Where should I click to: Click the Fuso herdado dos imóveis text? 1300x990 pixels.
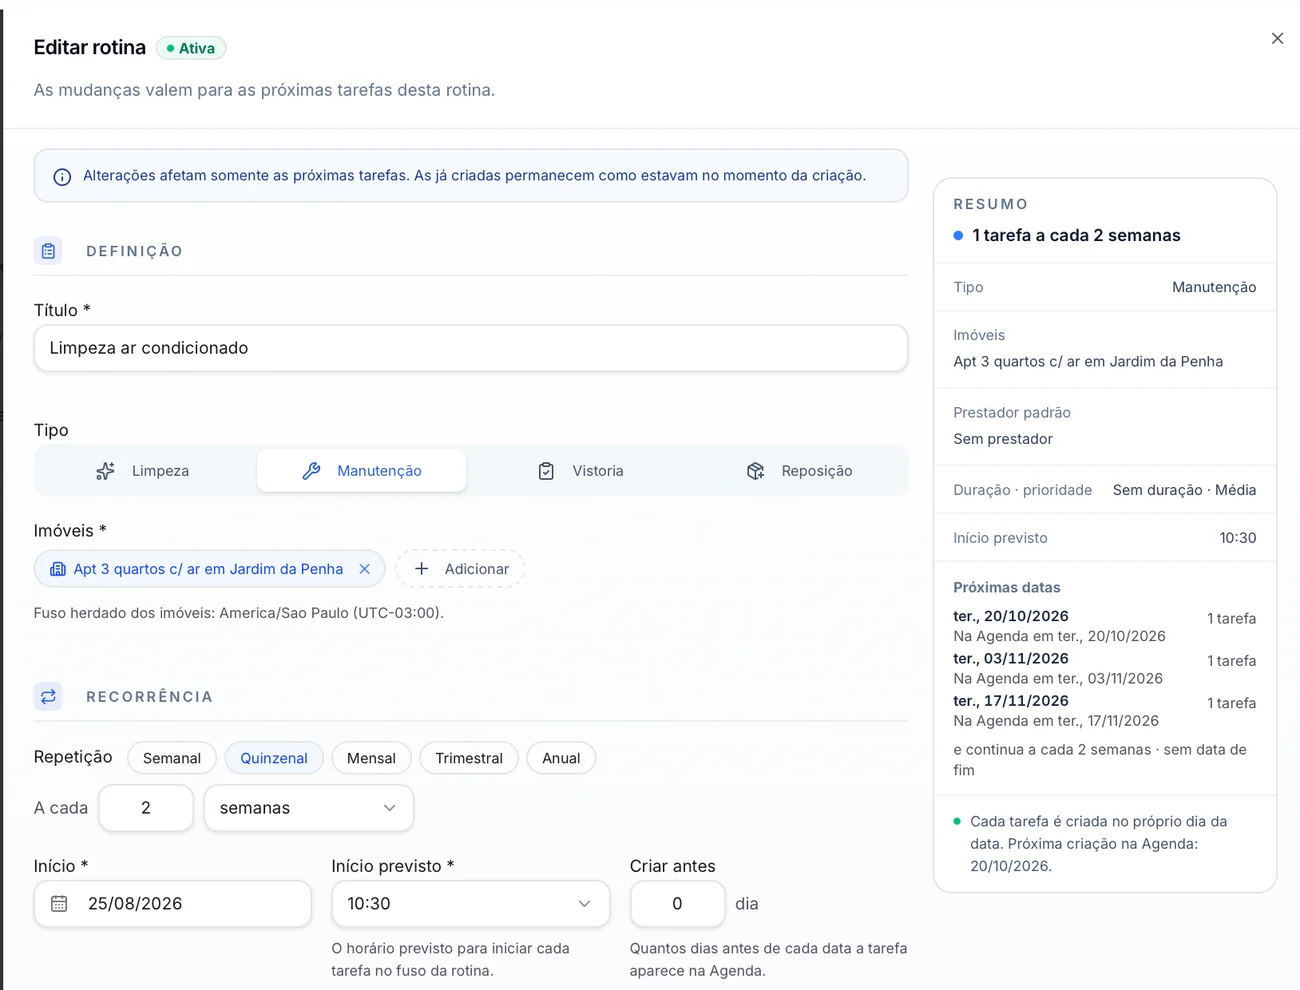click(x=239, y=613)
